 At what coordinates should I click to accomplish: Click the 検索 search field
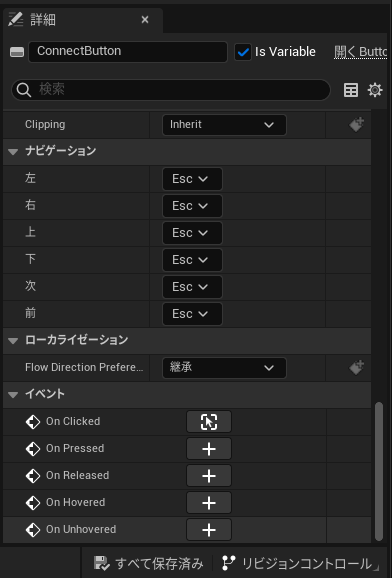171,90
